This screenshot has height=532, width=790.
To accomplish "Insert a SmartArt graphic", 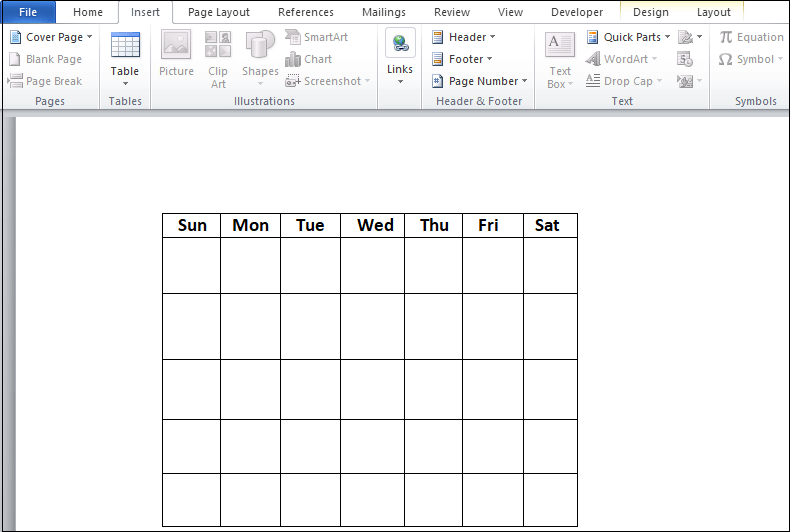I will (316, 37).
